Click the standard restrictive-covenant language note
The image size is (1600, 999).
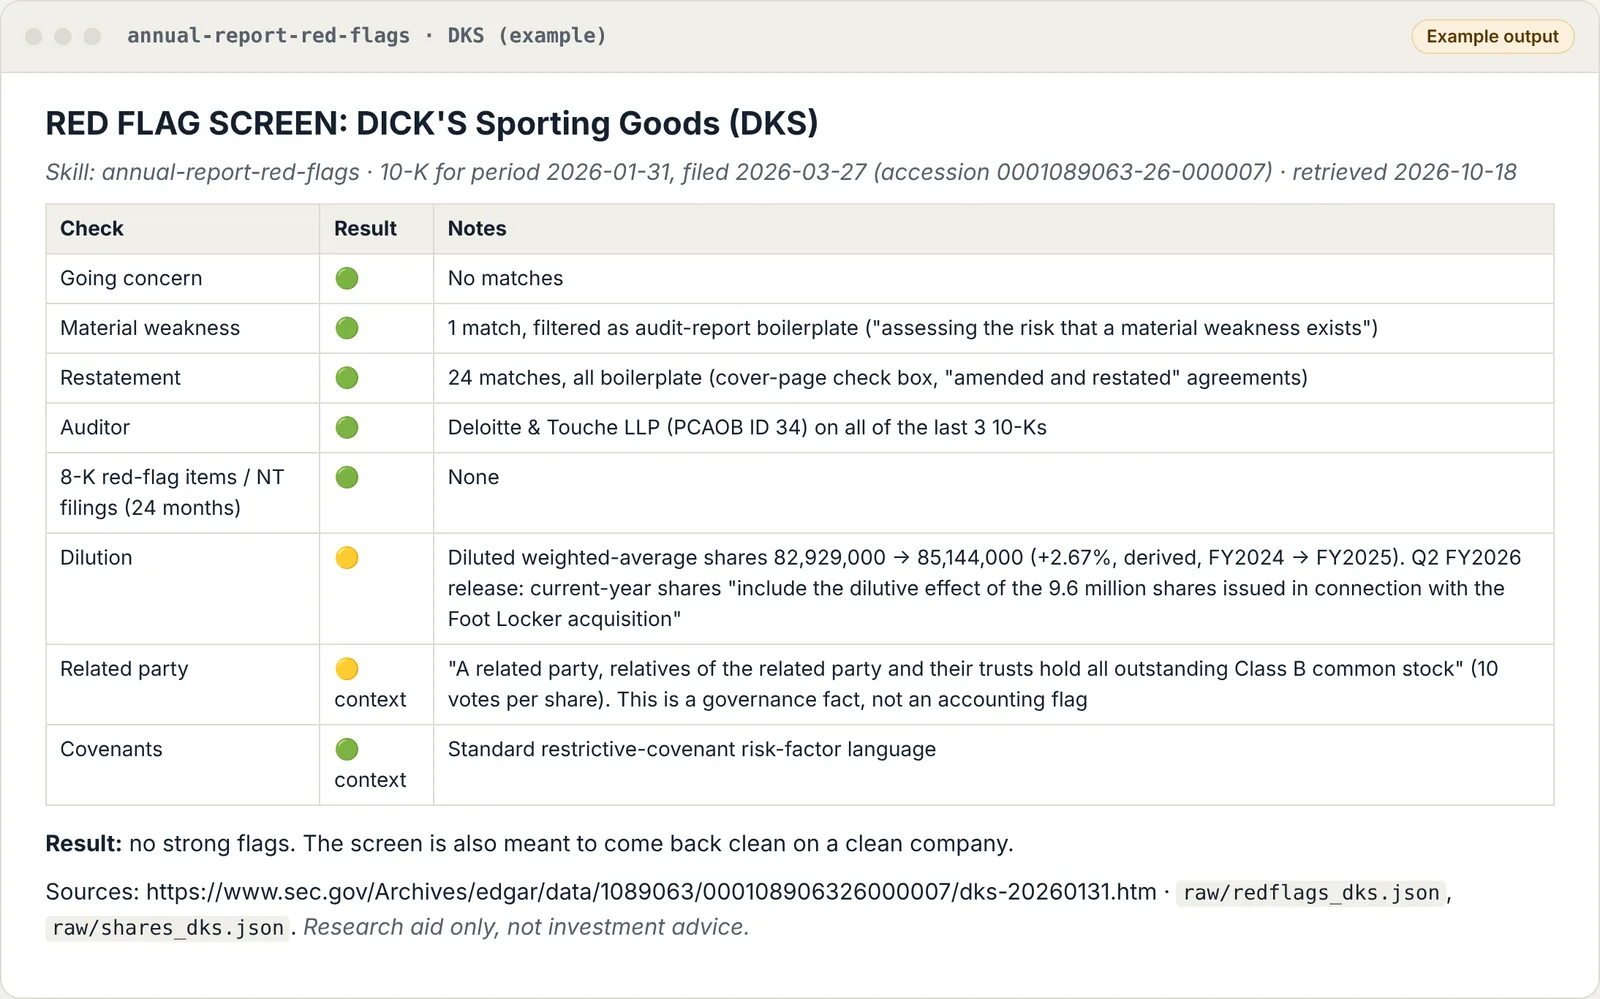pyautogui.click(x=692, y=749)
